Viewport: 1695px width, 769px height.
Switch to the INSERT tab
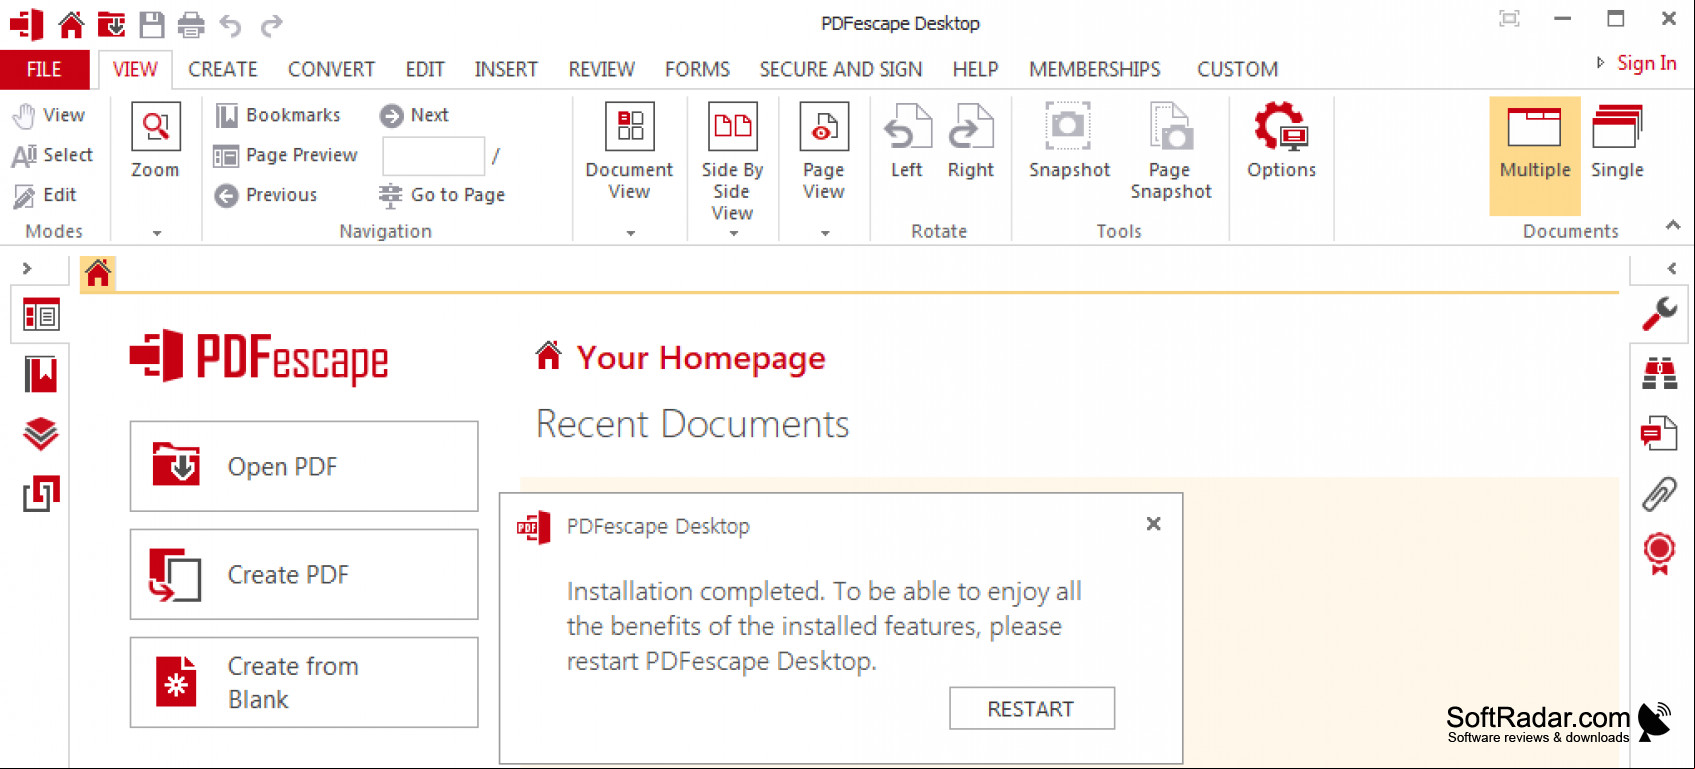click(x=506, y=69)
